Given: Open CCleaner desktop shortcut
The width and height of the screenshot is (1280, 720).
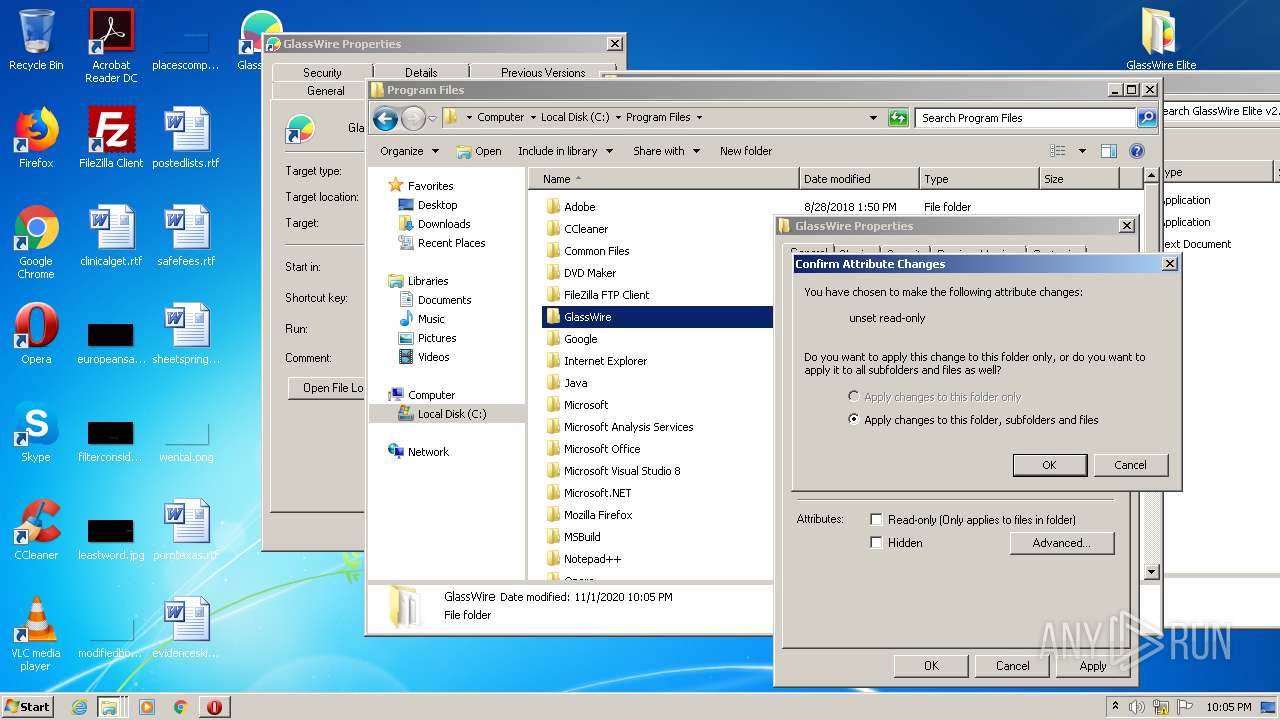Looking at the screenshot, I should click(x=36, y=530).
